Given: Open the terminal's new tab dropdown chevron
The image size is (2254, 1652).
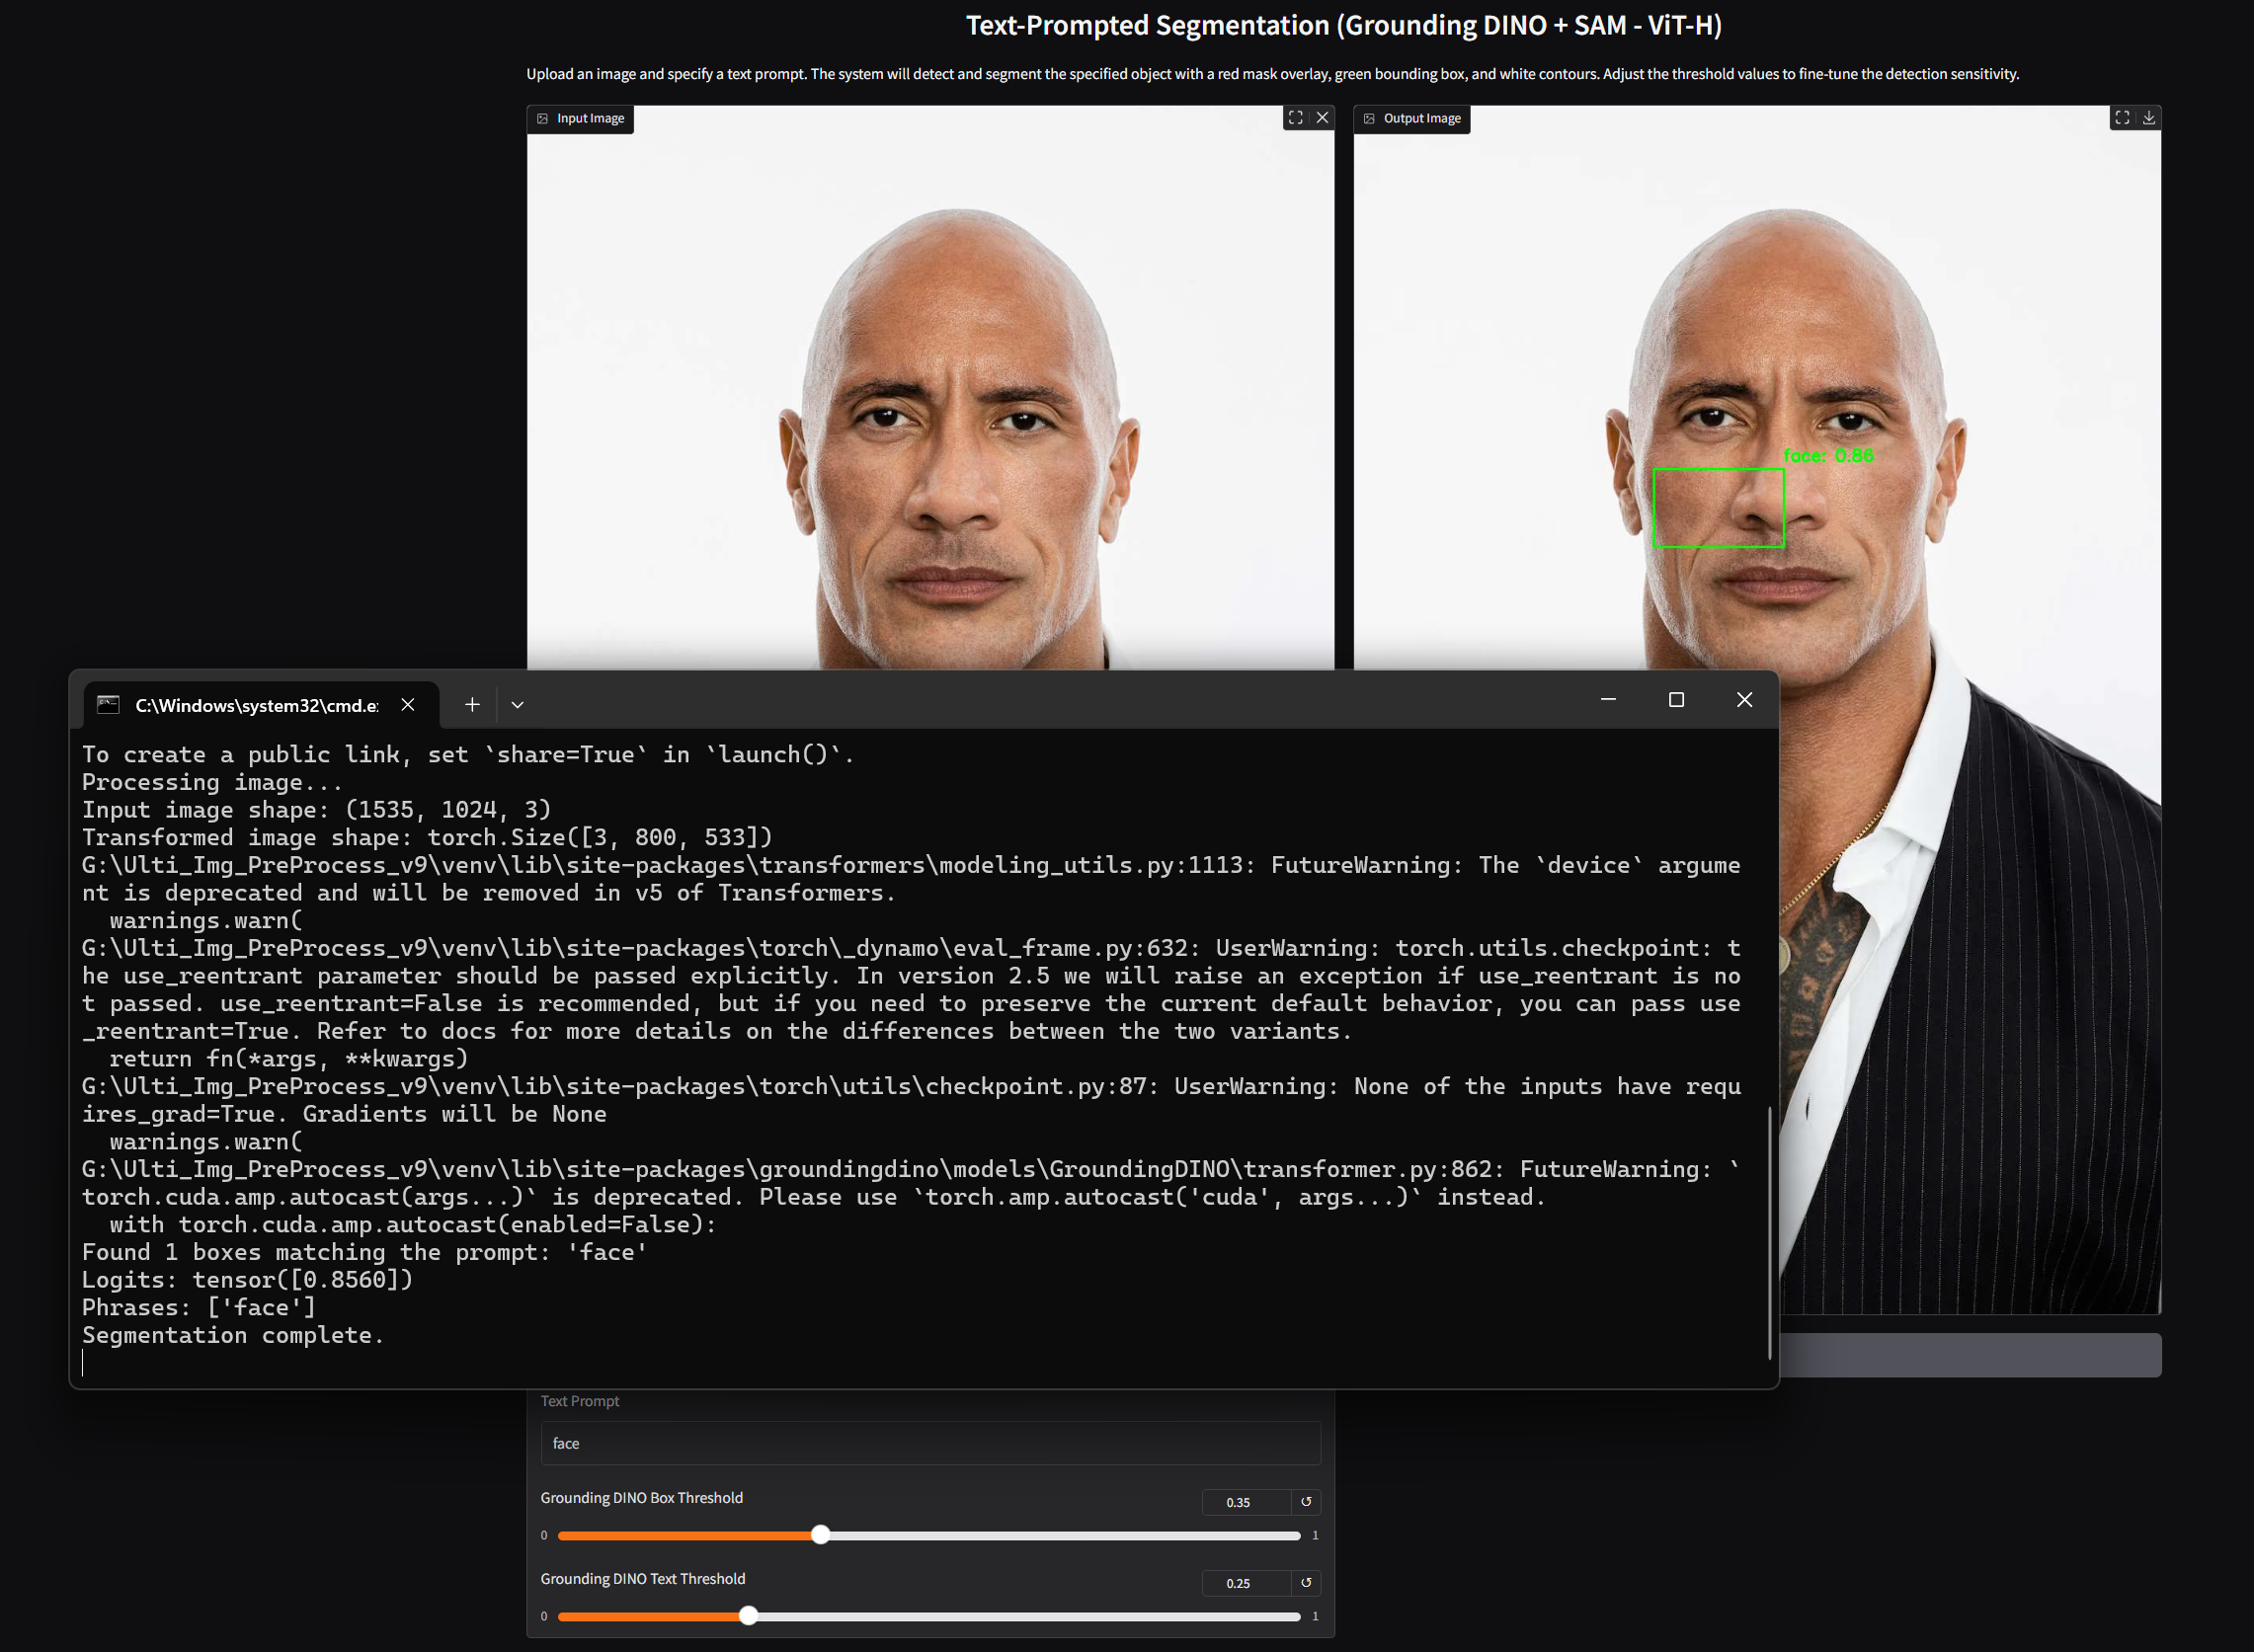Looking at the screenshot, I should [x=518, y=704].
